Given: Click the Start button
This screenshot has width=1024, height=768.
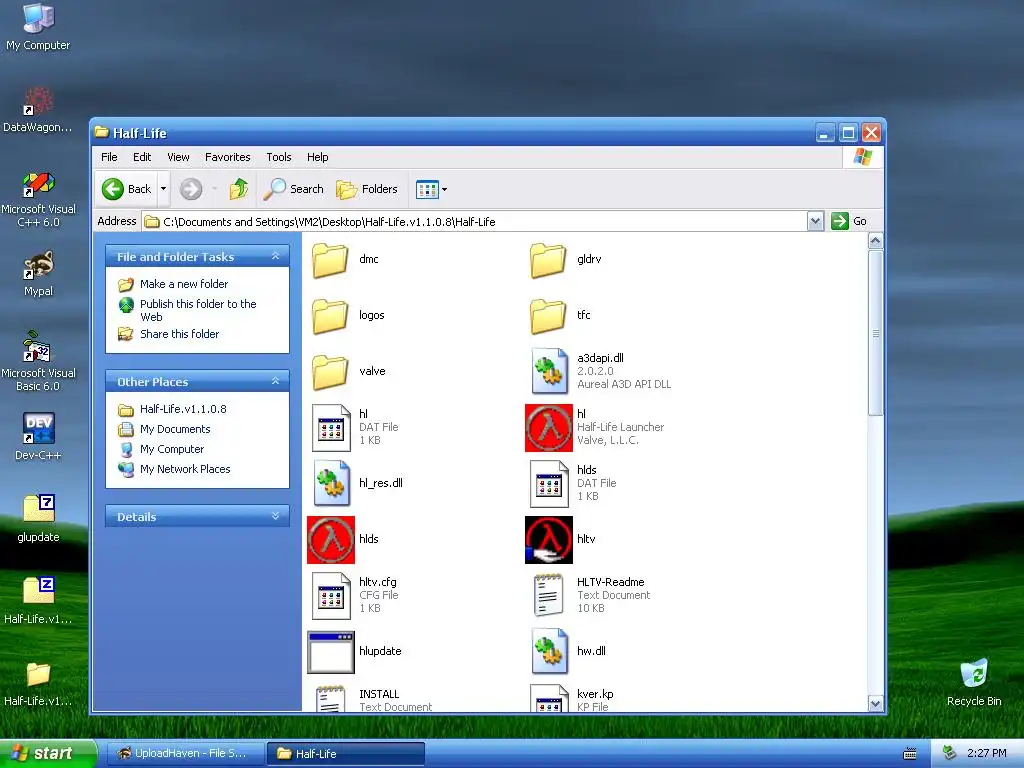Looking at the screenshot, I should click(x=47, y=754).
